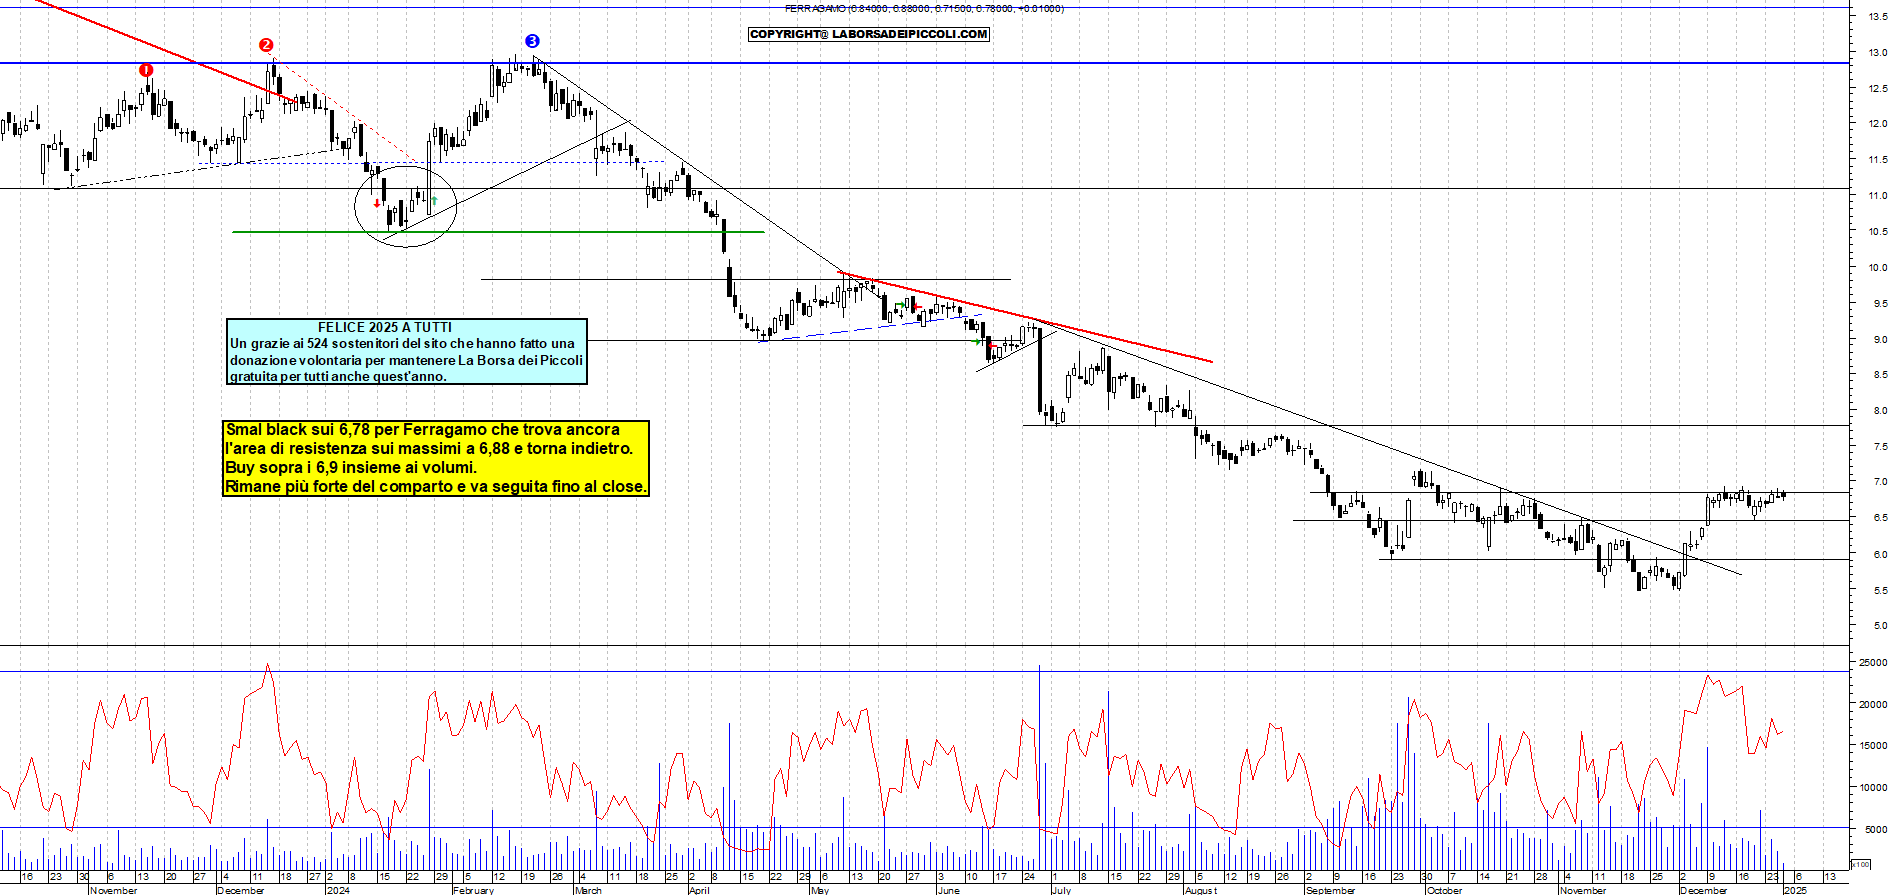Click the 2024 year label on time axis
The height and width of the screenshot is (895, 1890).
click(338, 890)
